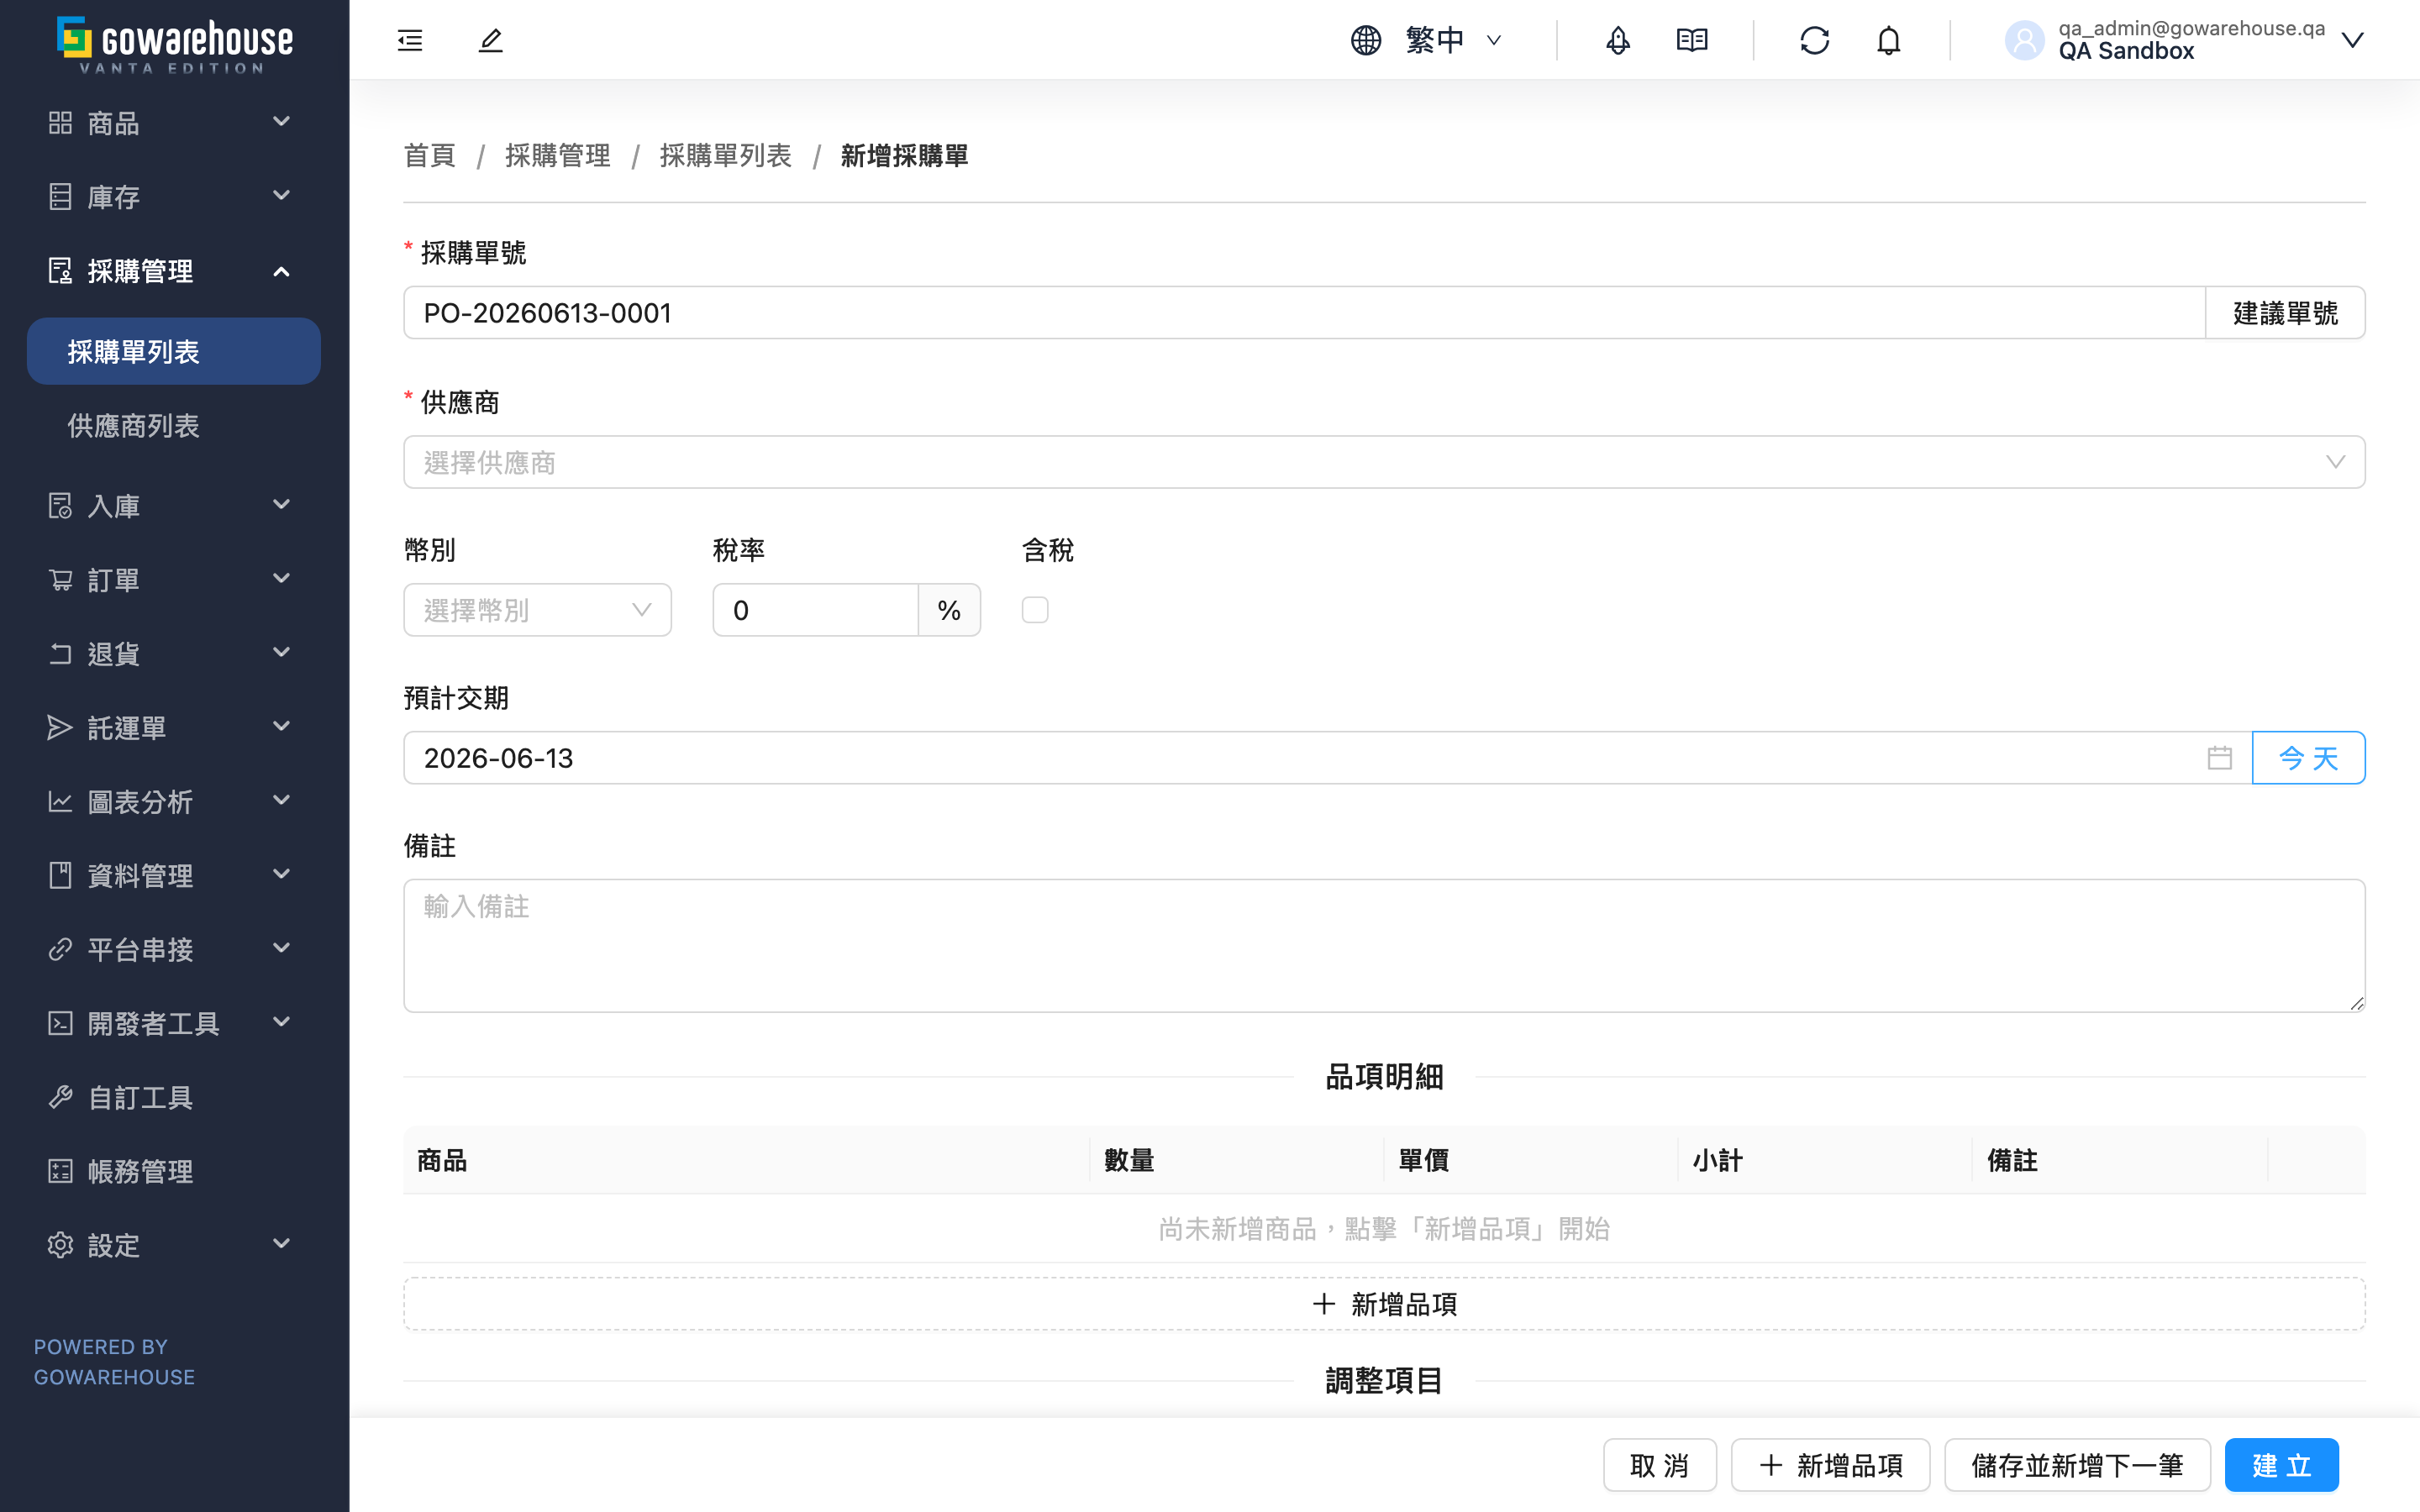Image resolution: width=2420 pixels, height=1512 pixels.
Task: Click the 資料管理 icon in sidebar
Action: 60,875
